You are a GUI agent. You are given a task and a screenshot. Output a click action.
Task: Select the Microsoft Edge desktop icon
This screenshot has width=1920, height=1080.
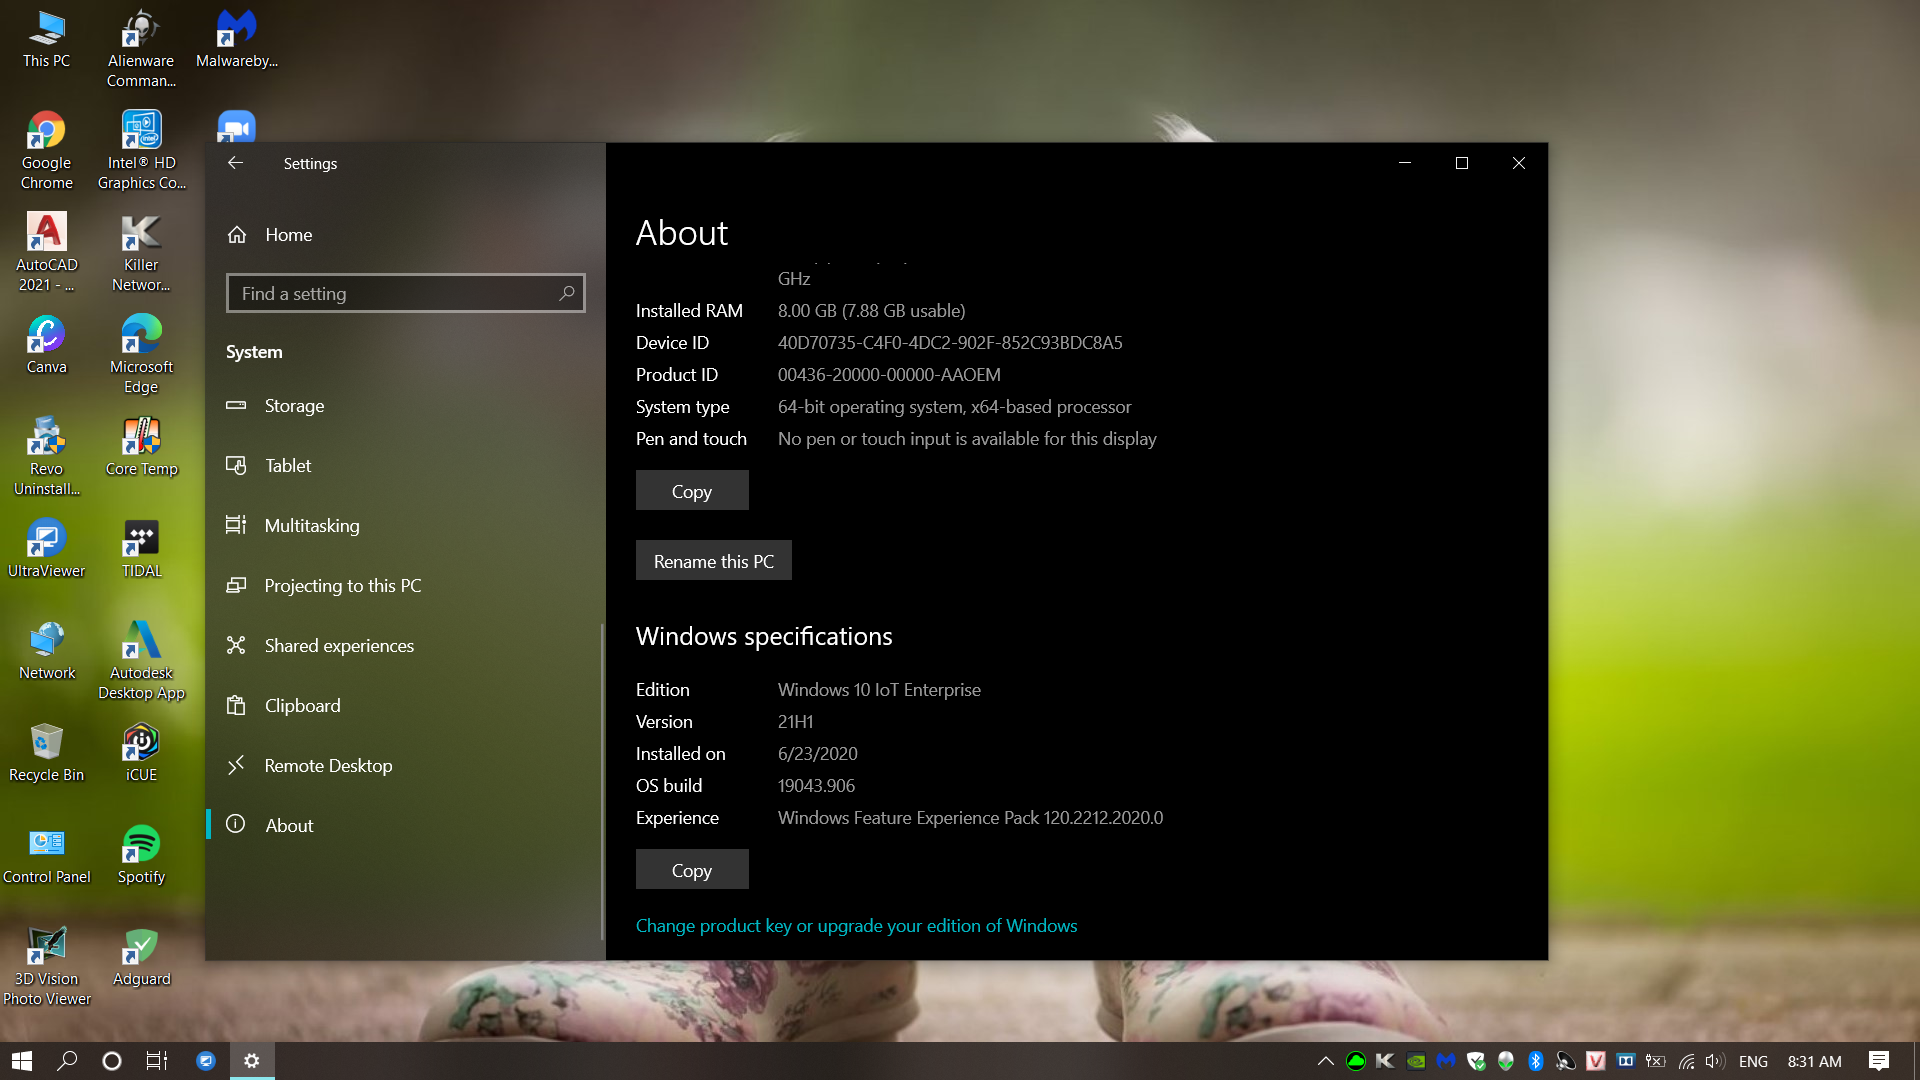pos(141,355)
